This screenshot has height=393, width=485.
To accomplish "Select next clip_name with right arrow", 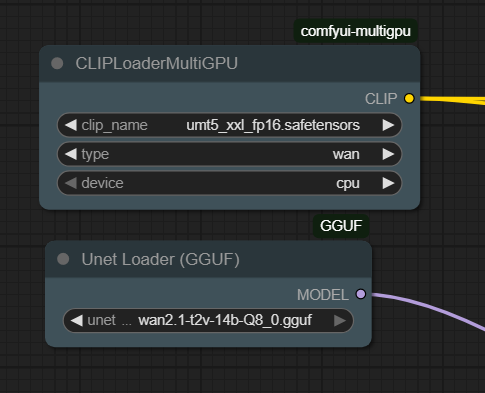I will click(388, 125).
